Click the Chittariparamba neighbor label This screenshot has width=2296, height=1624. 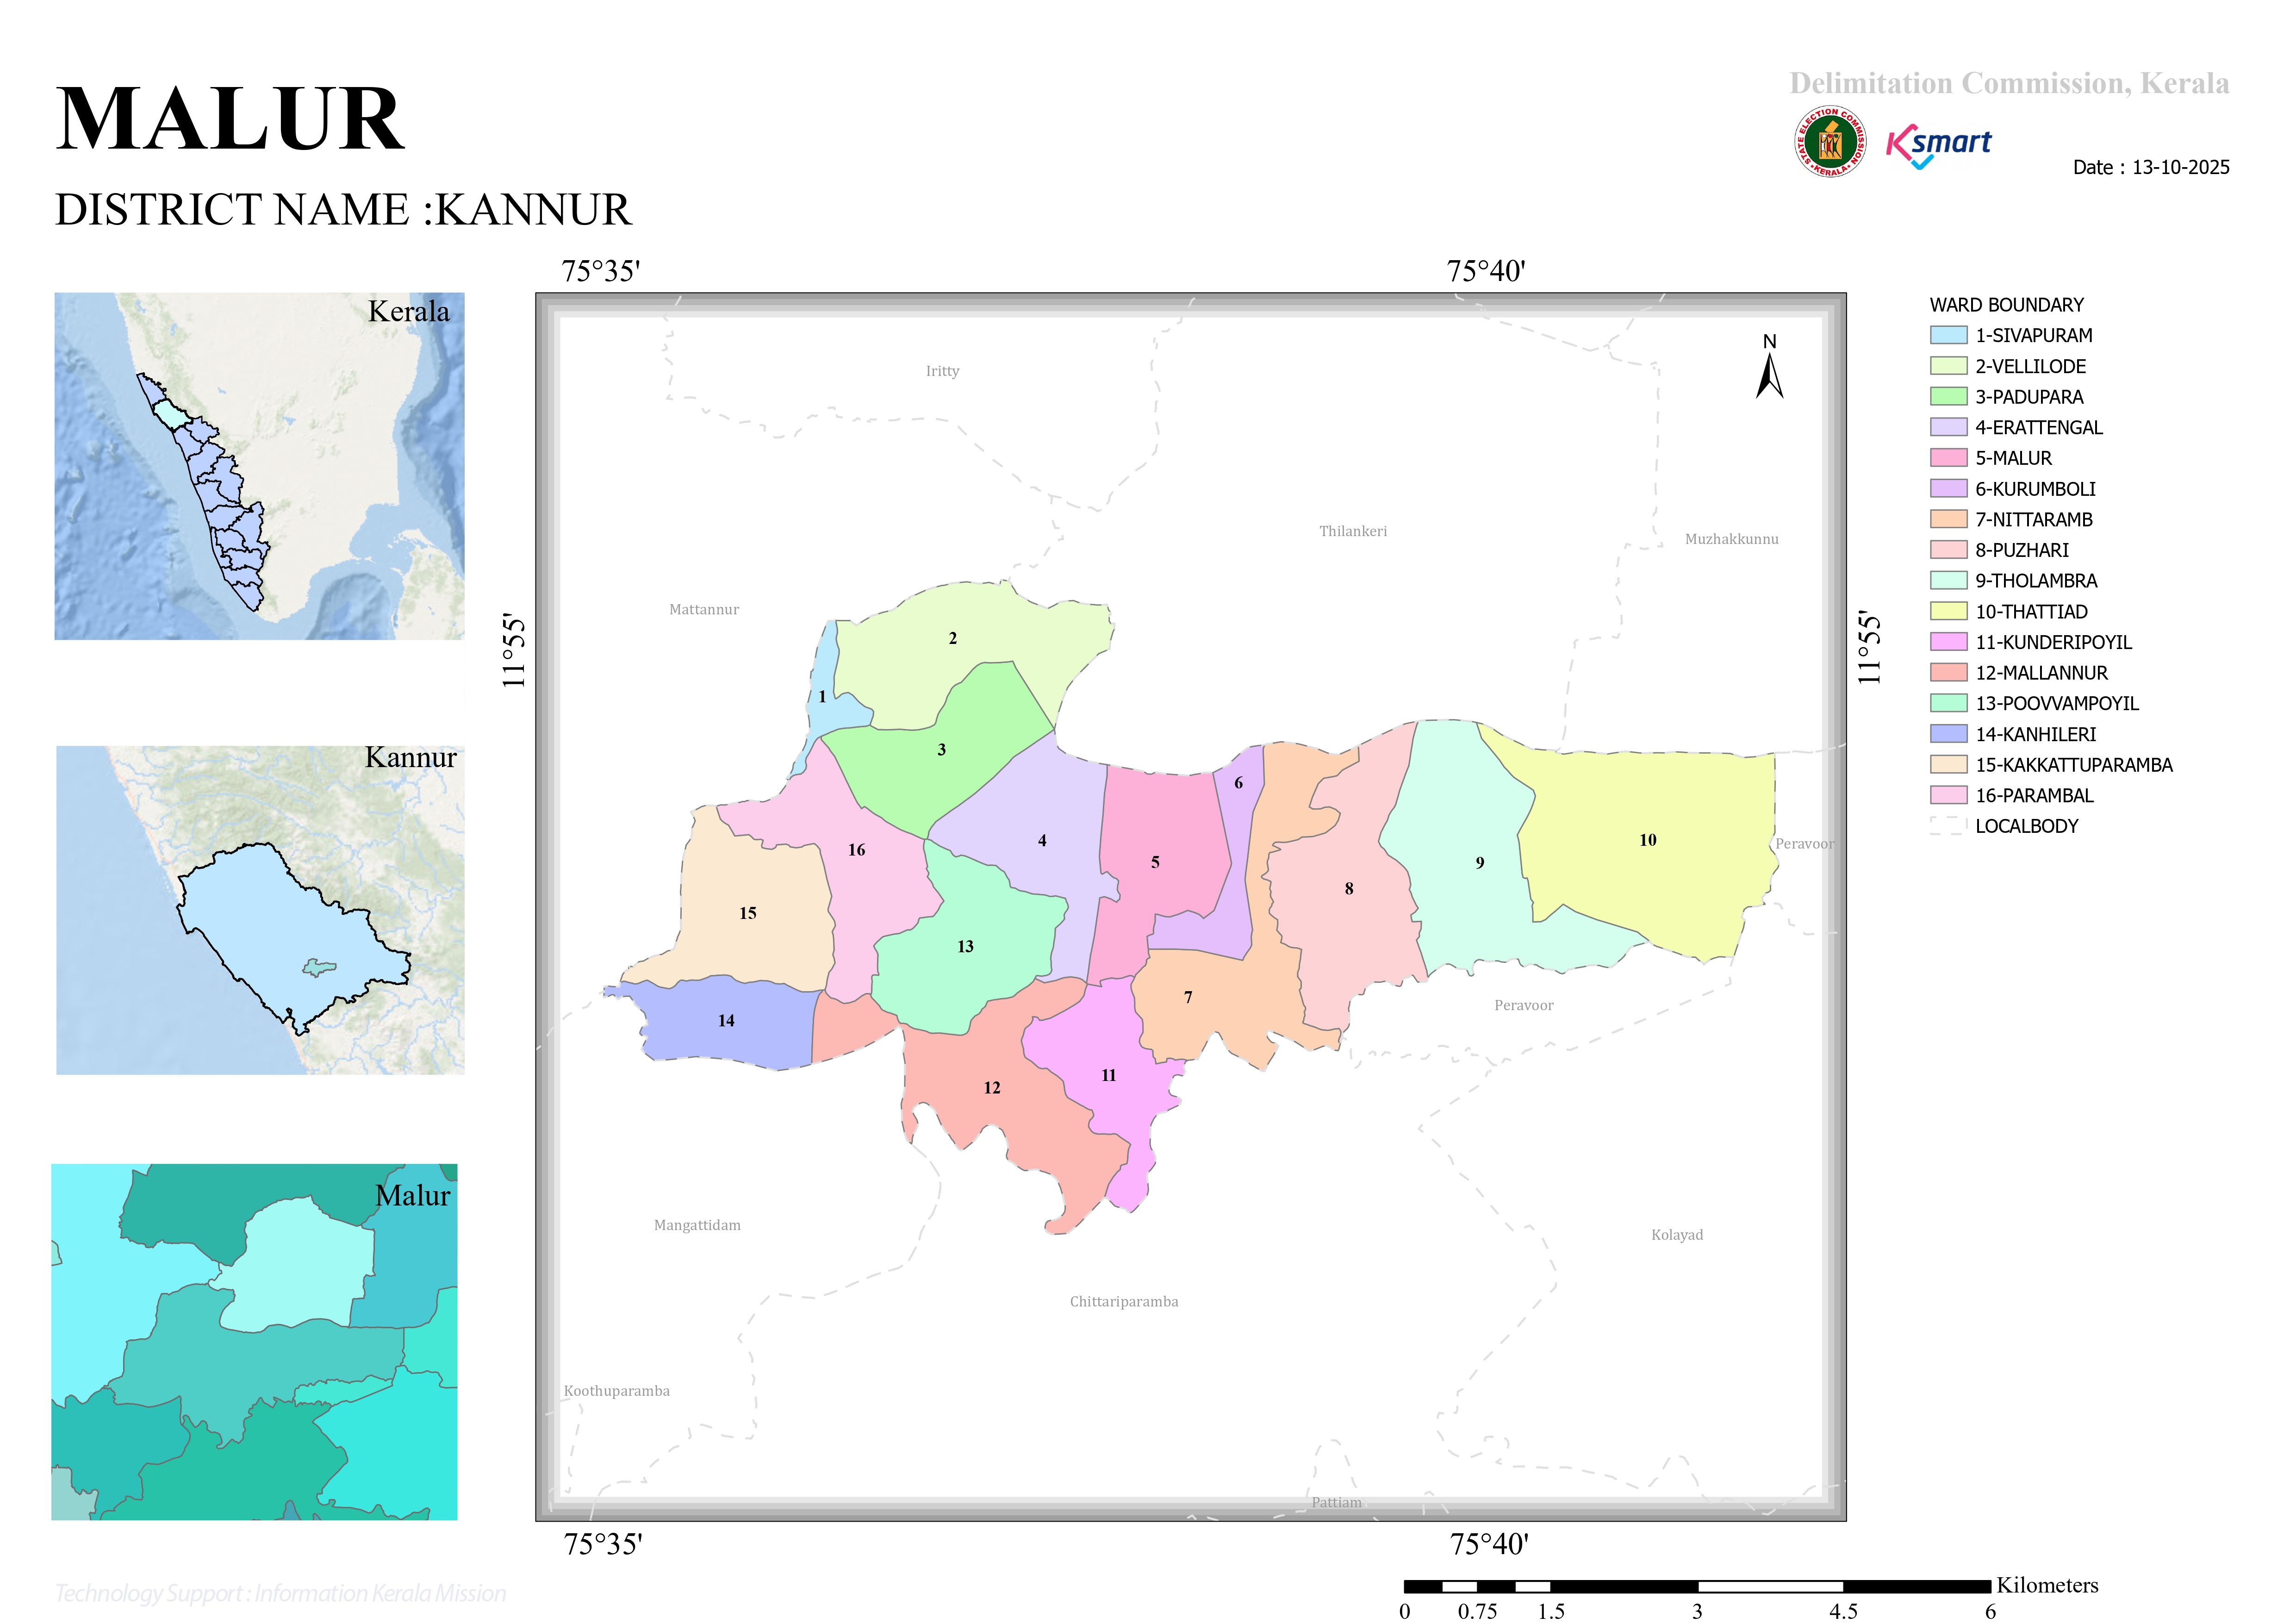coord(1124,1302)
